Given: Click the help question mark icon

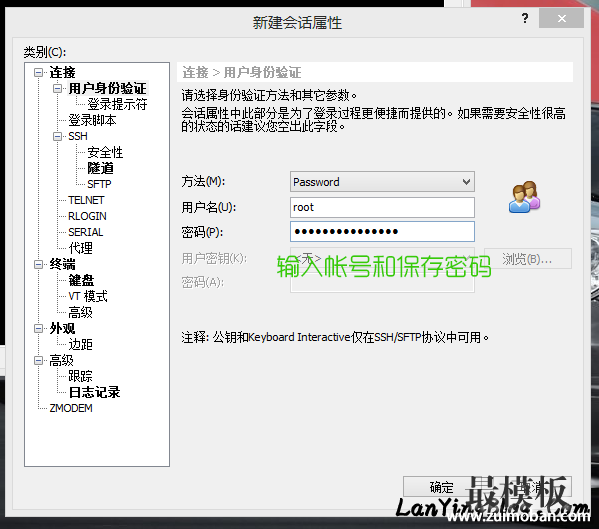Looking at the screenshot, I should 525,18.
